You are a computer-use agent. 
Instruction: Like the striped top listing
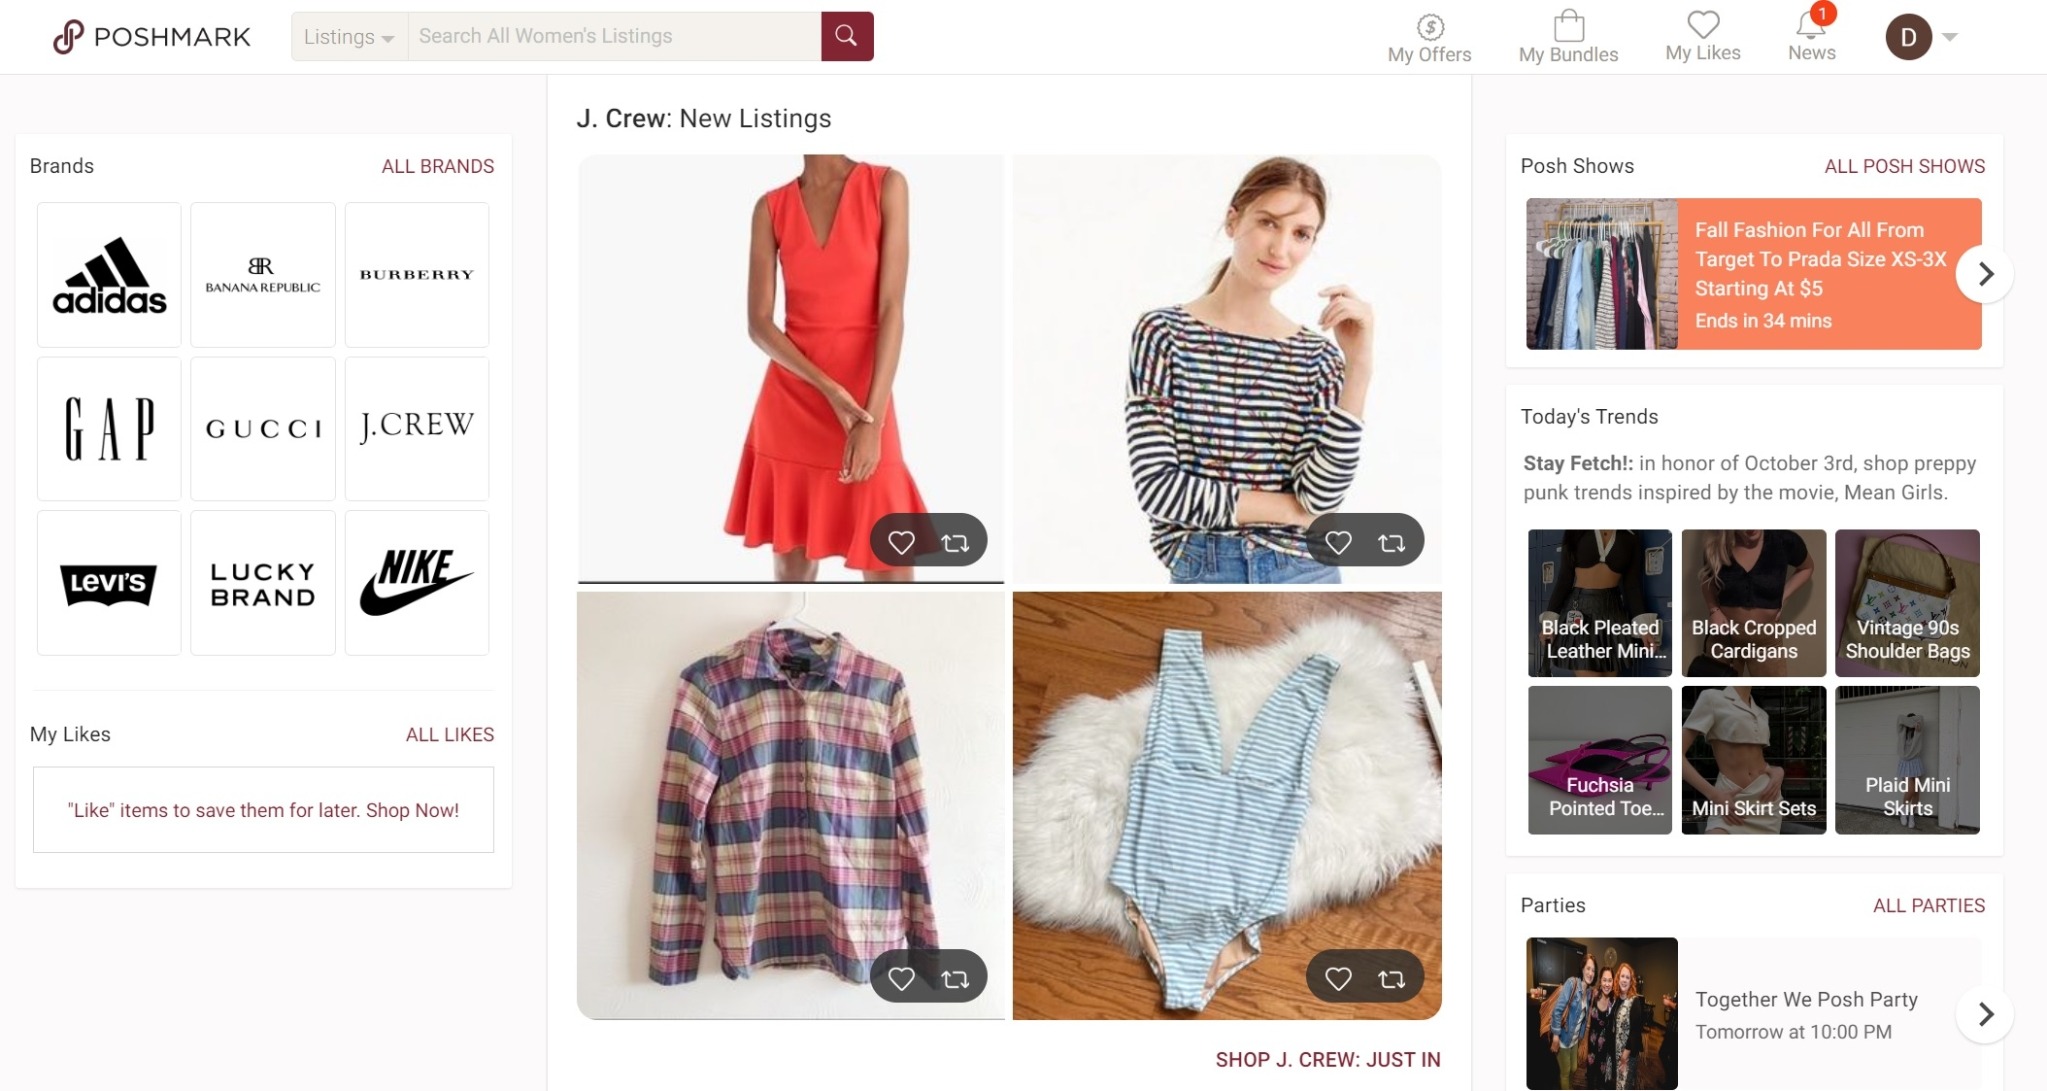[x=1338, y=542]
